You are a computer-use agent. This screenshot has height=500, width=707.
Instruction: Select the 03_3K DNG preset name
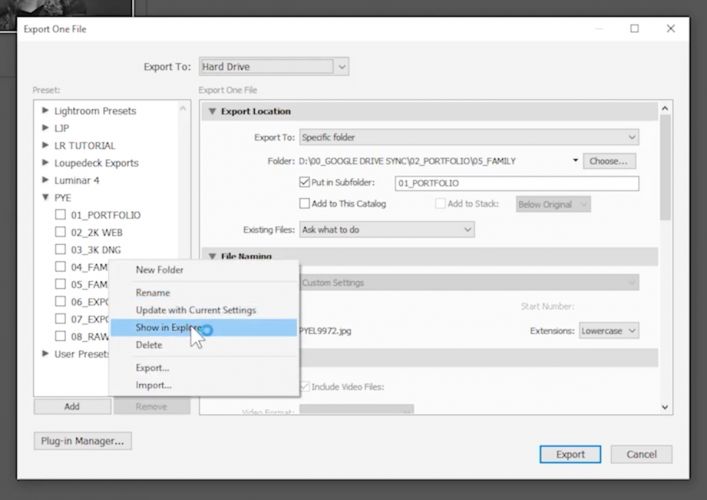click(x=96, y=250)
